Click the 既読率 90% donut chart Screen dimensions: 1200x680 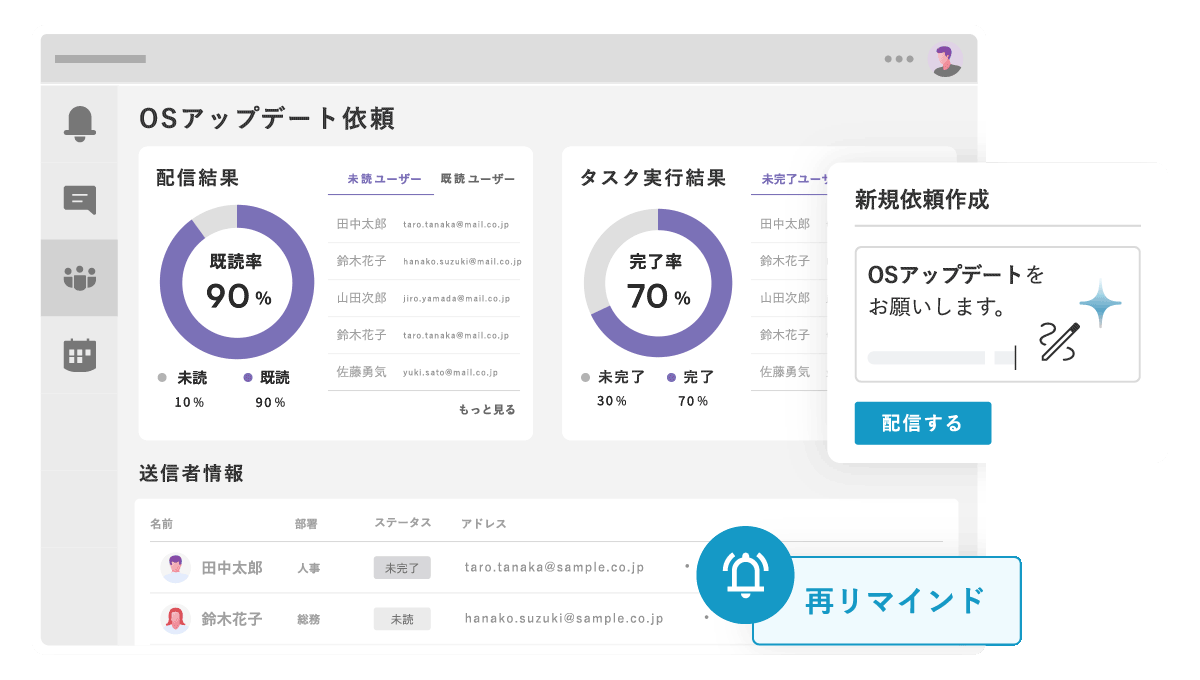click(x=237, y=282)
